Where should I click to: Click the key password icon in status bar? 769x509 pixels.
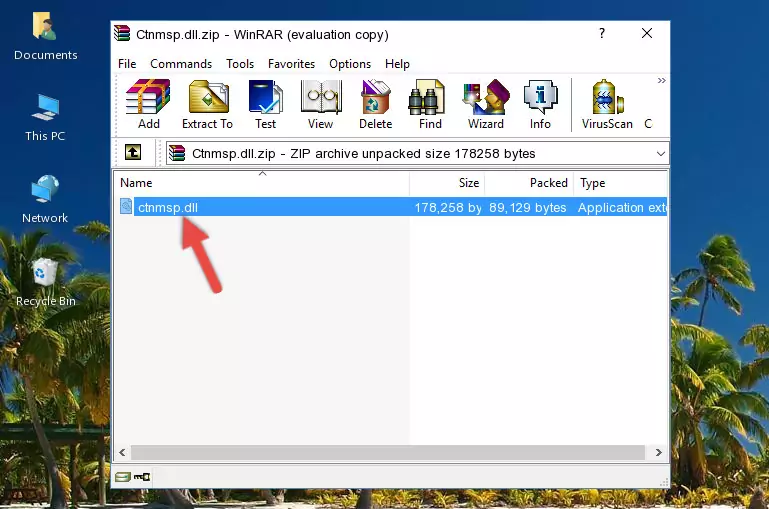[x=142, y=477]
